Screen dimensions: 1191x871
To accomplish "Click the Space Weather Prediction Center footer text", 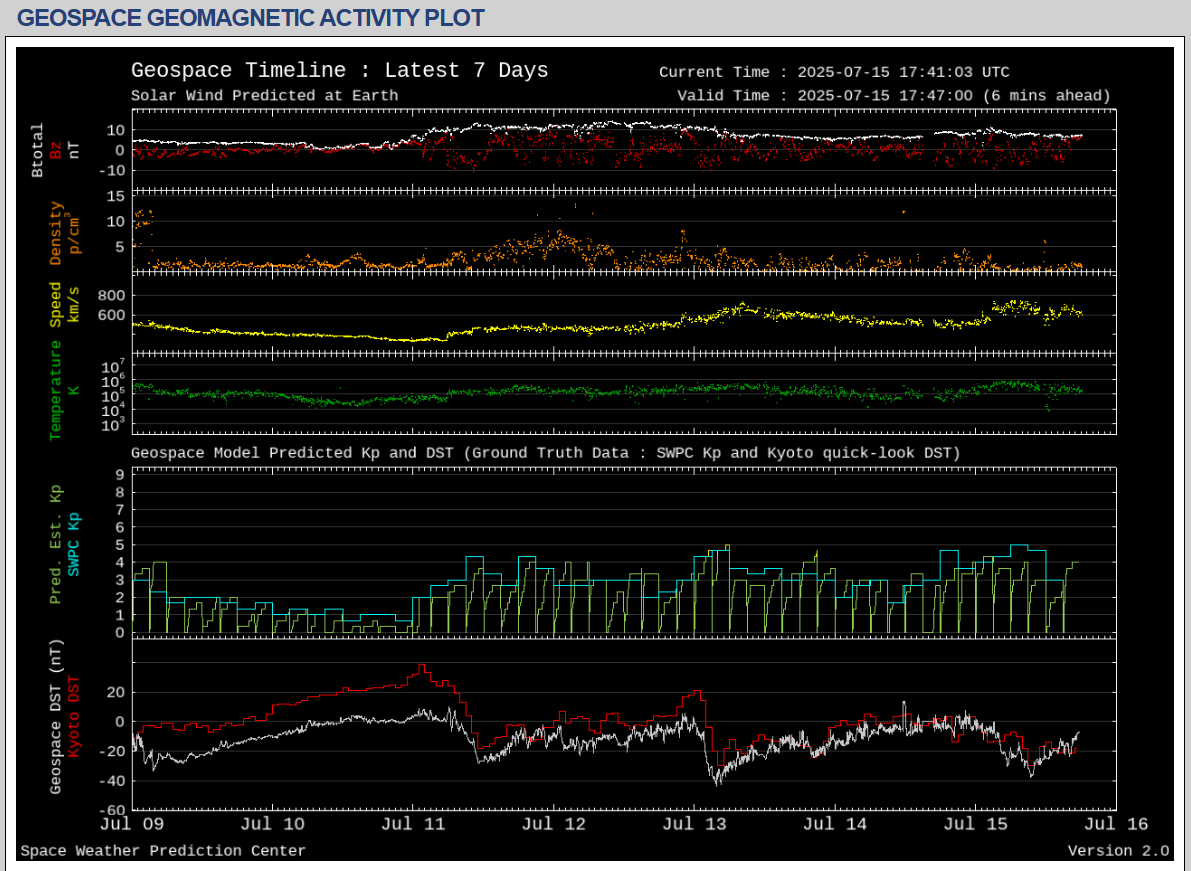I will tap(163, 851).
